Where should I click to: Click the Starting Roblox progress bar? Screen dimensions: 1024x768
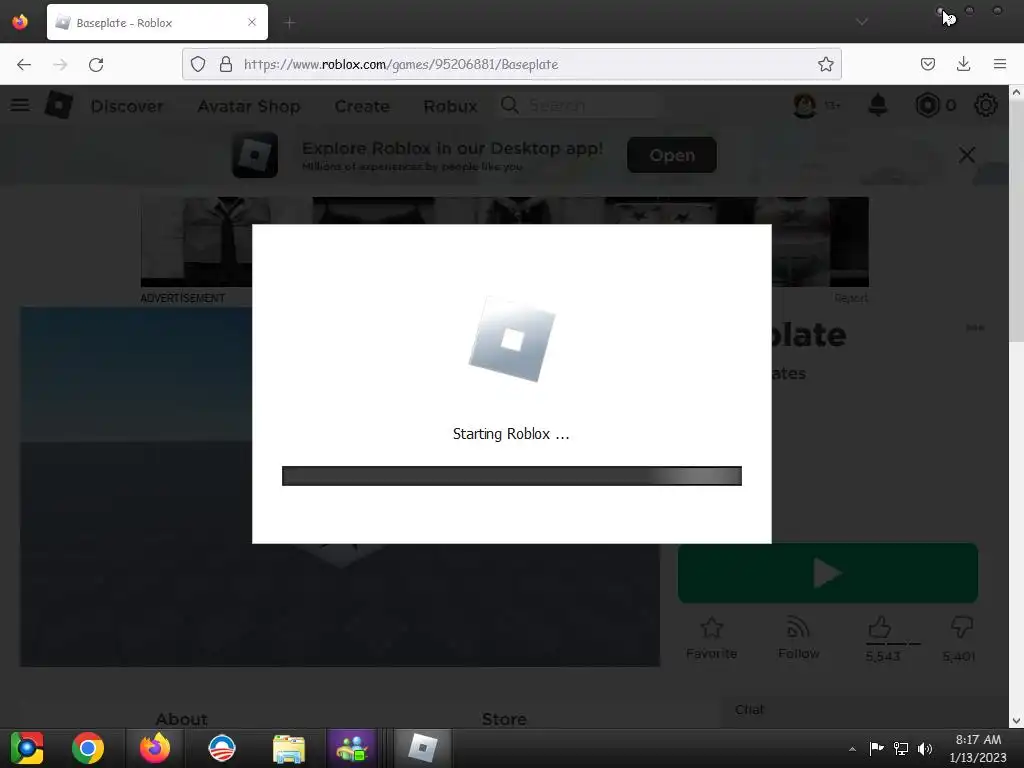pos(511,475)
